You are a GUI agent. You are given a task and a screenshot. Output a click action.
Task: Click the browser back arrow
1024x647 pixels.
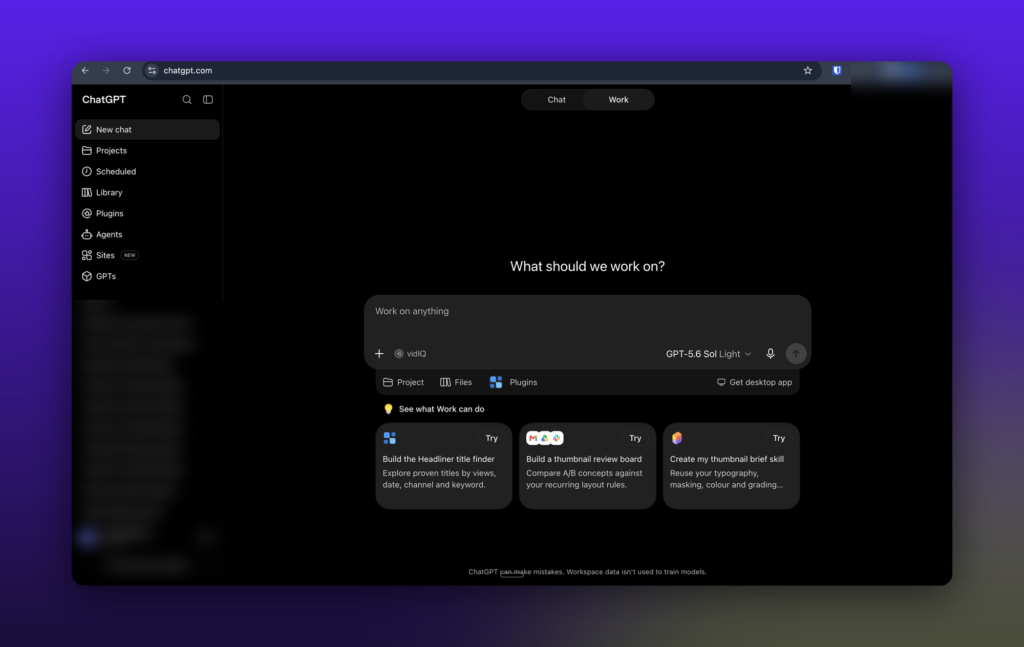click(x=85, y=71)
